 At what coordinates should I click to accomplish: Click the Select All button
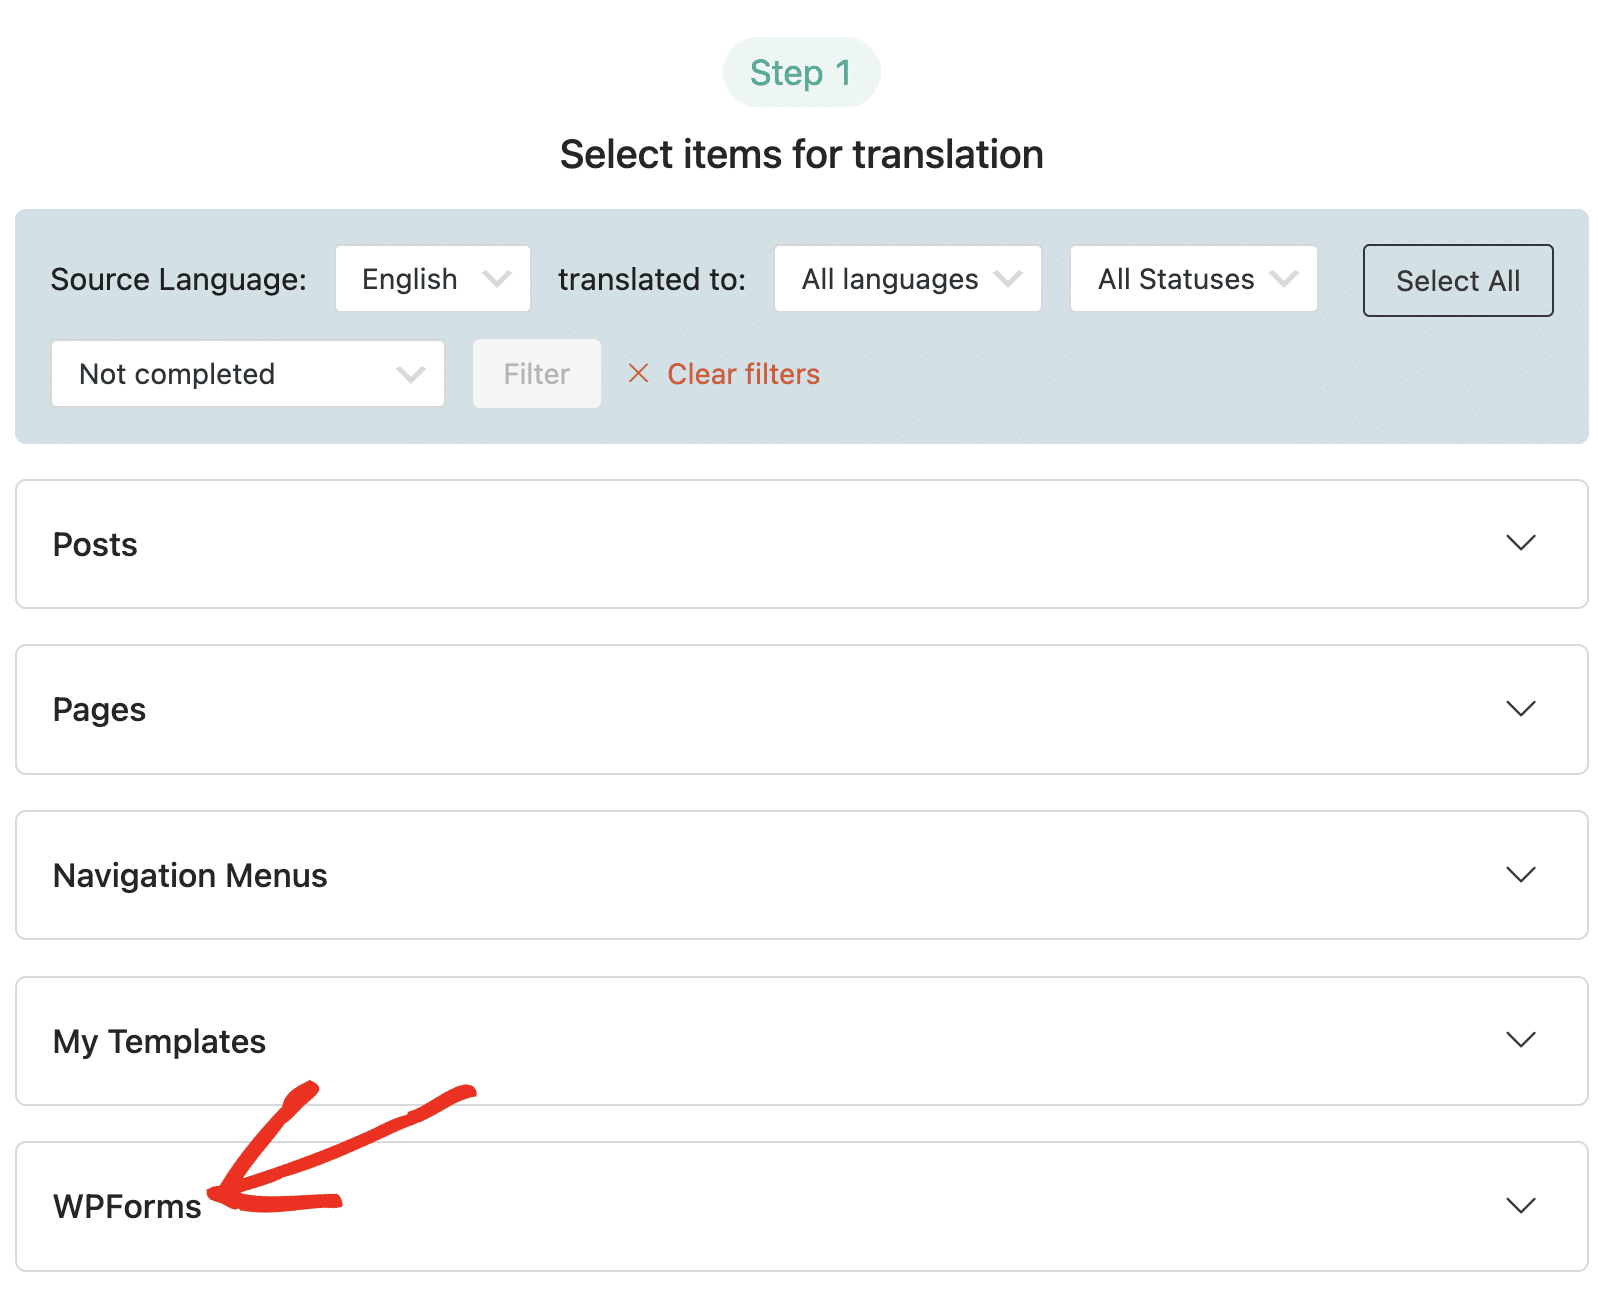(1457, 280)
